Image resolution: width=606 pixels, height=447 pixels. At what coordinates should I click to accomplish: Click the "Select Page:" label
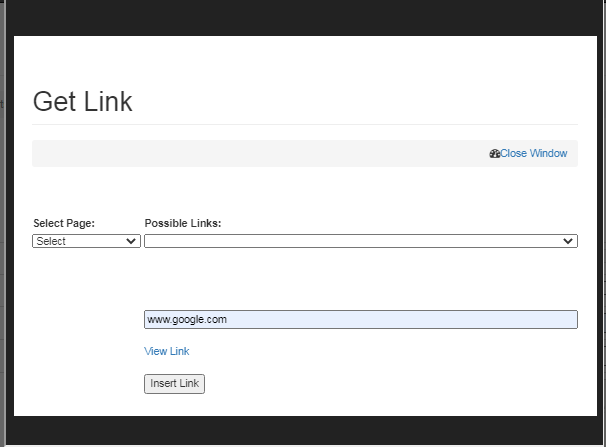click(64, 223)
